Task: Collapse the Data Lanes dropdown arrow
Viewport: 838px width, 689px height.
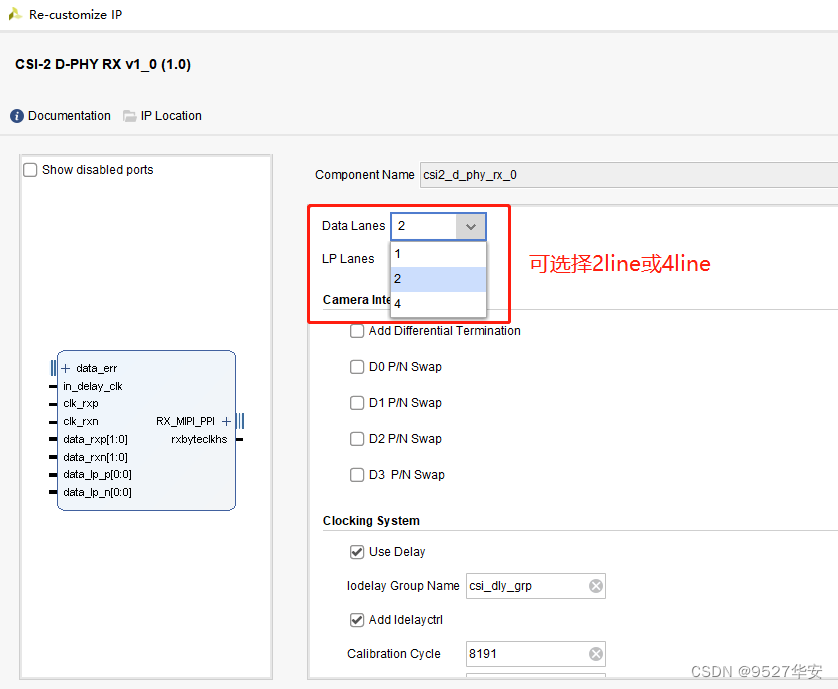Action: coord(471,227)
